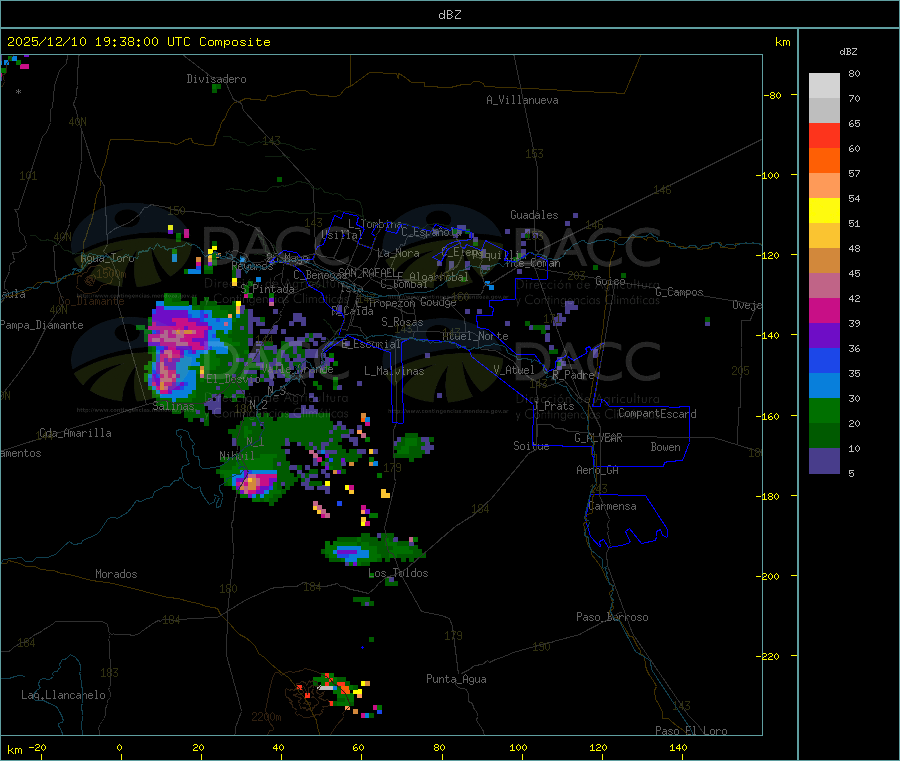900x761 pixels.
Task: Select the Punta_Agua label
Action: [456, 680]
